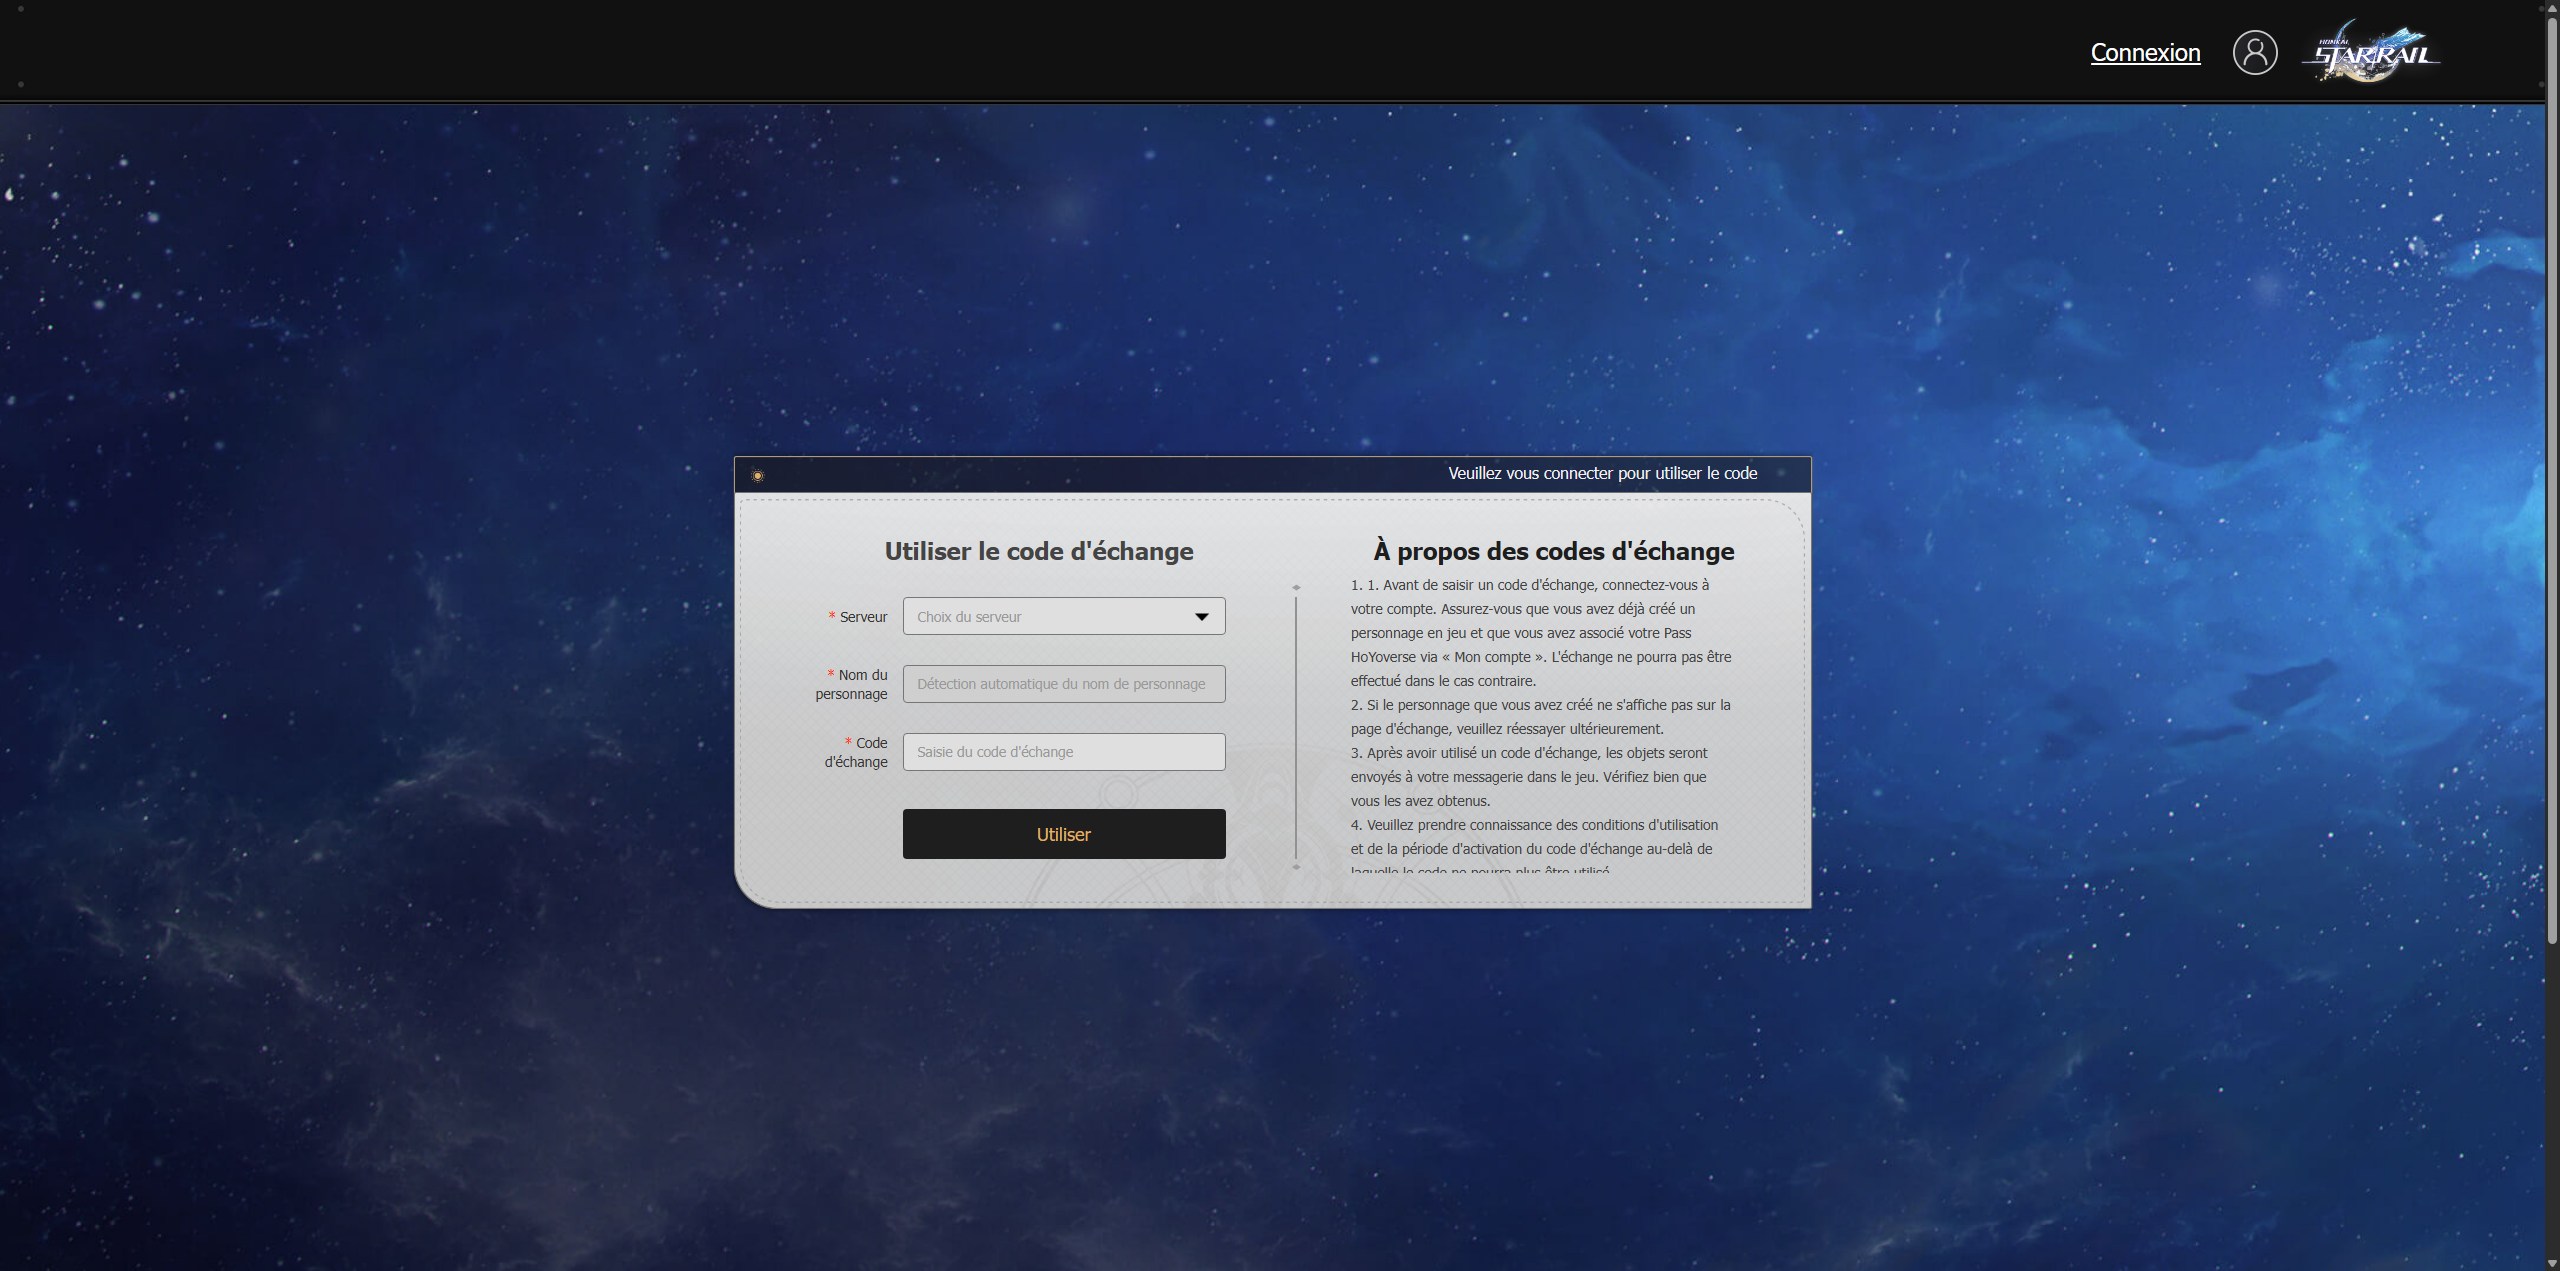Click the Serveur field label
This screenshot has width=2560, height=1271.
click(x=863, y=617)
